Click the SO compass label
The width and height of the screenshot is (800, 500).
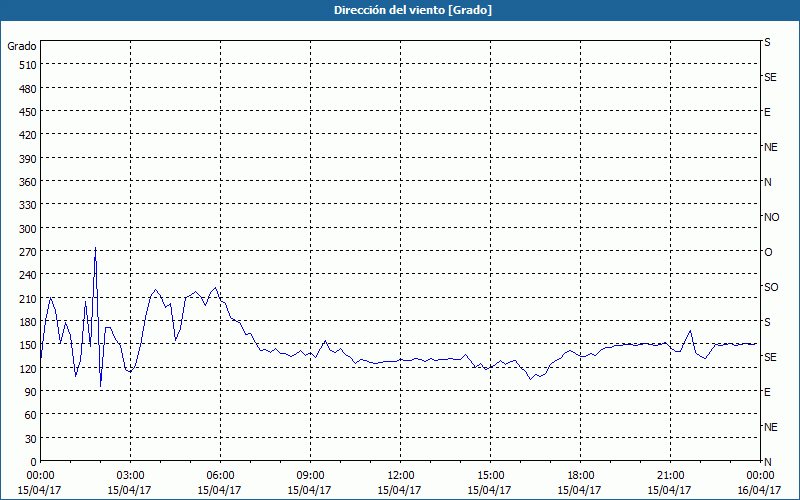pyautogui.click(x=771, y=287)
